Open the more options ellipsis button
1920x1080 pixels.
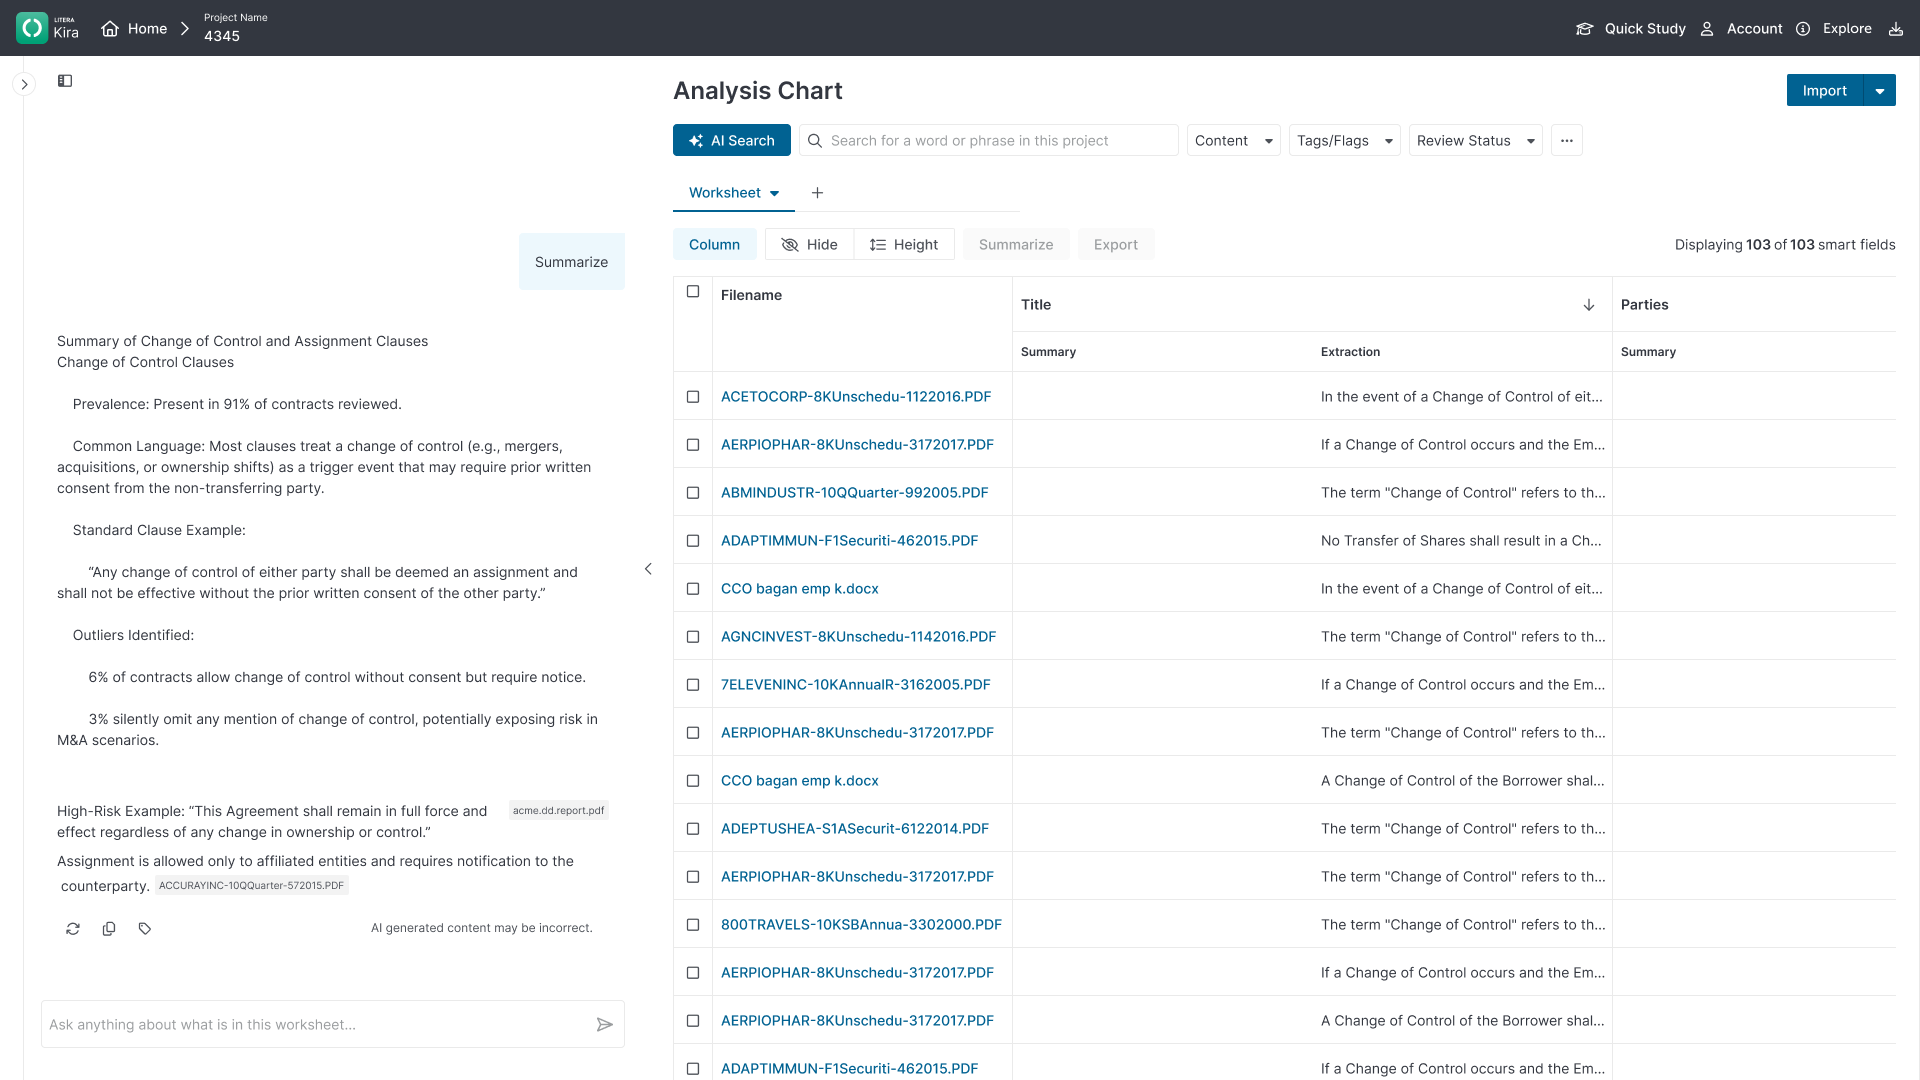tap(1567, 141)
